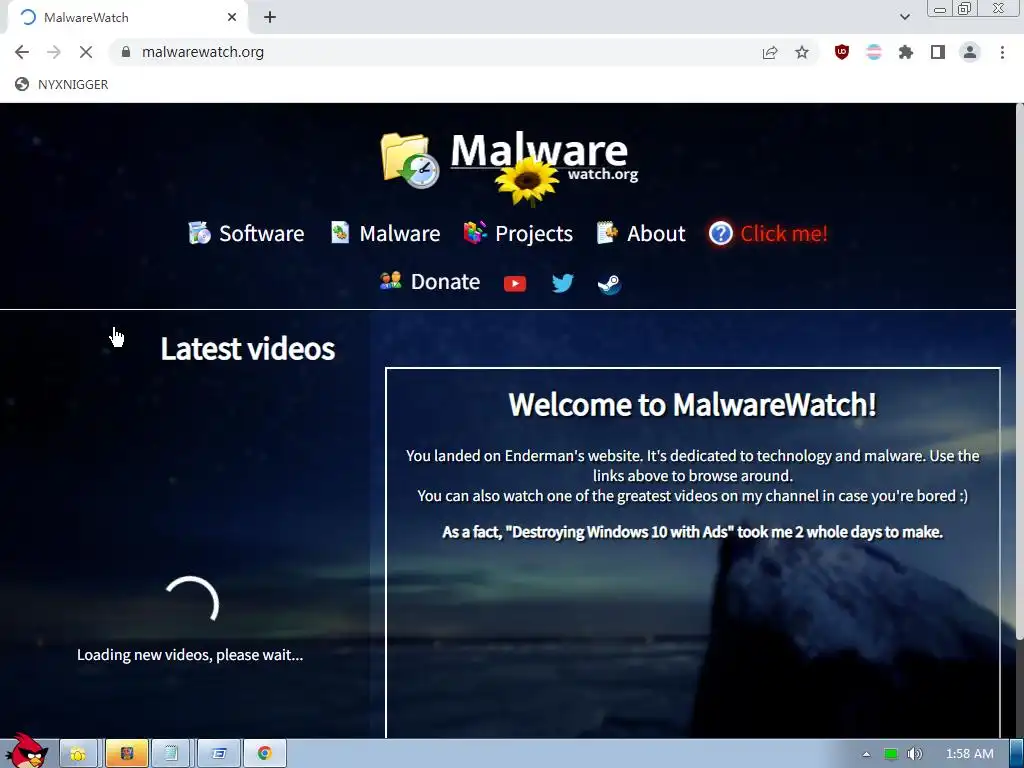1024x768 pixels.
Task: Open the Software navigation link
Action: [x=247, y=233]
